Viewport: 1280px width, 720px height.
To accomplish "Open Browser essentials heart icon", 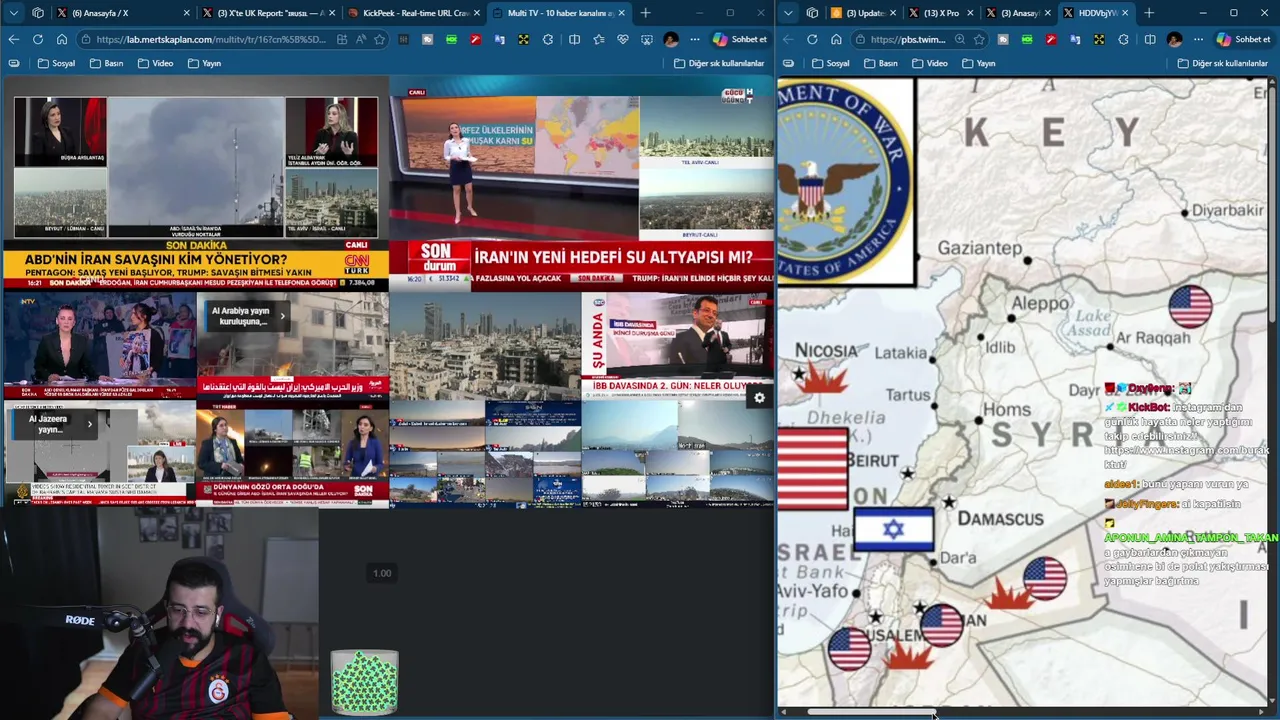I will 623,39.
